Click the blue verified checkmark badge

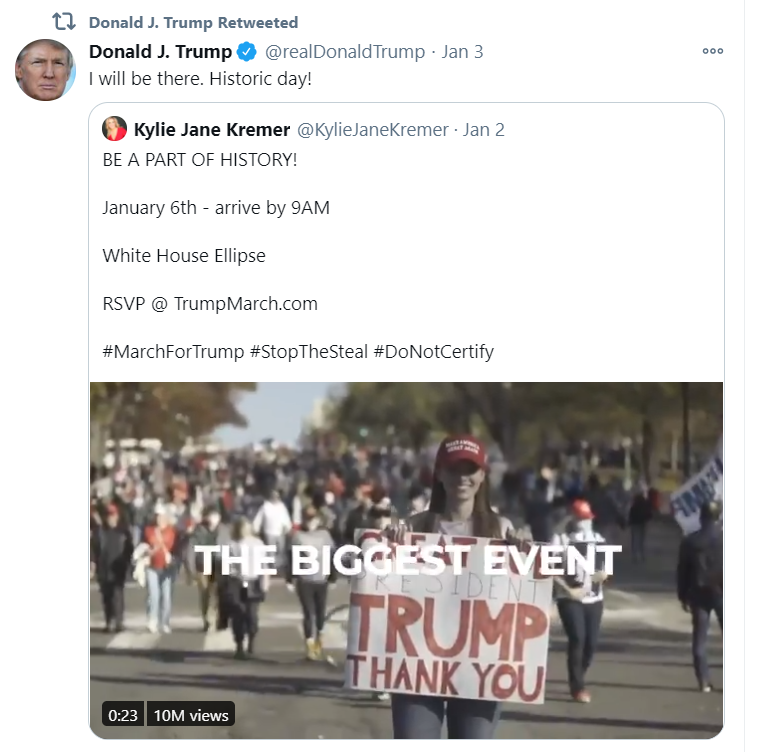(247, 52)
